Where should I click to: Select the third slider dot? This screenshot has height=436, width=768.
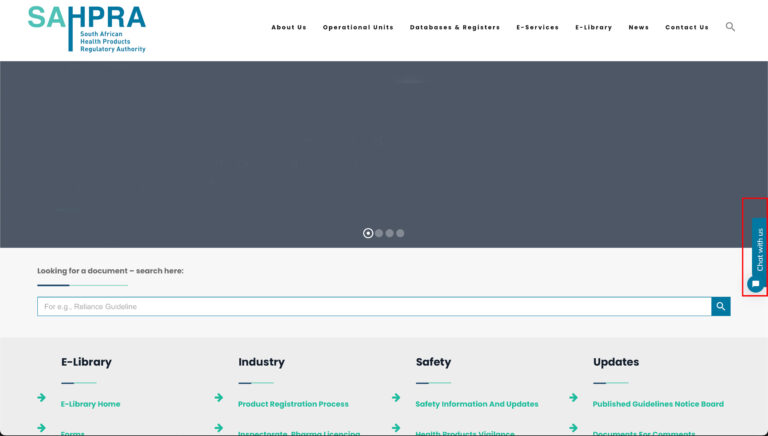389,233
